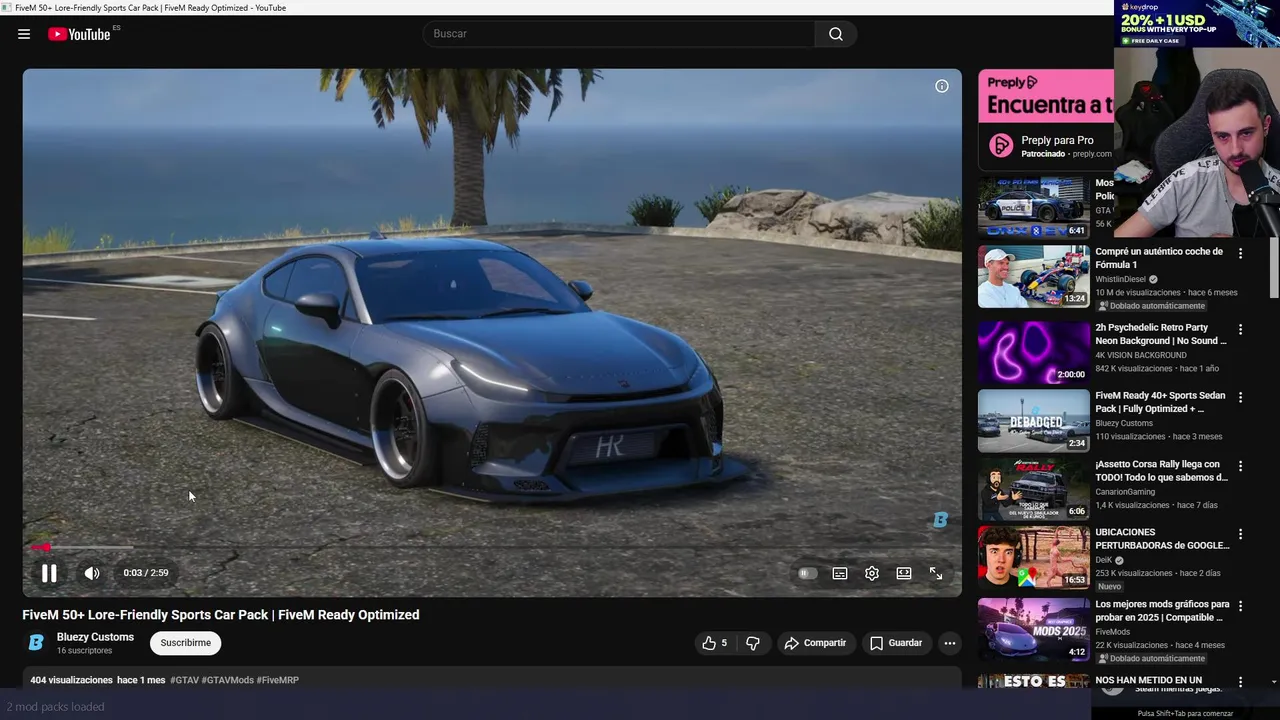This screenshot has width=1280, height=720.
Task: Pause the video playback
Action: [49, 573]
